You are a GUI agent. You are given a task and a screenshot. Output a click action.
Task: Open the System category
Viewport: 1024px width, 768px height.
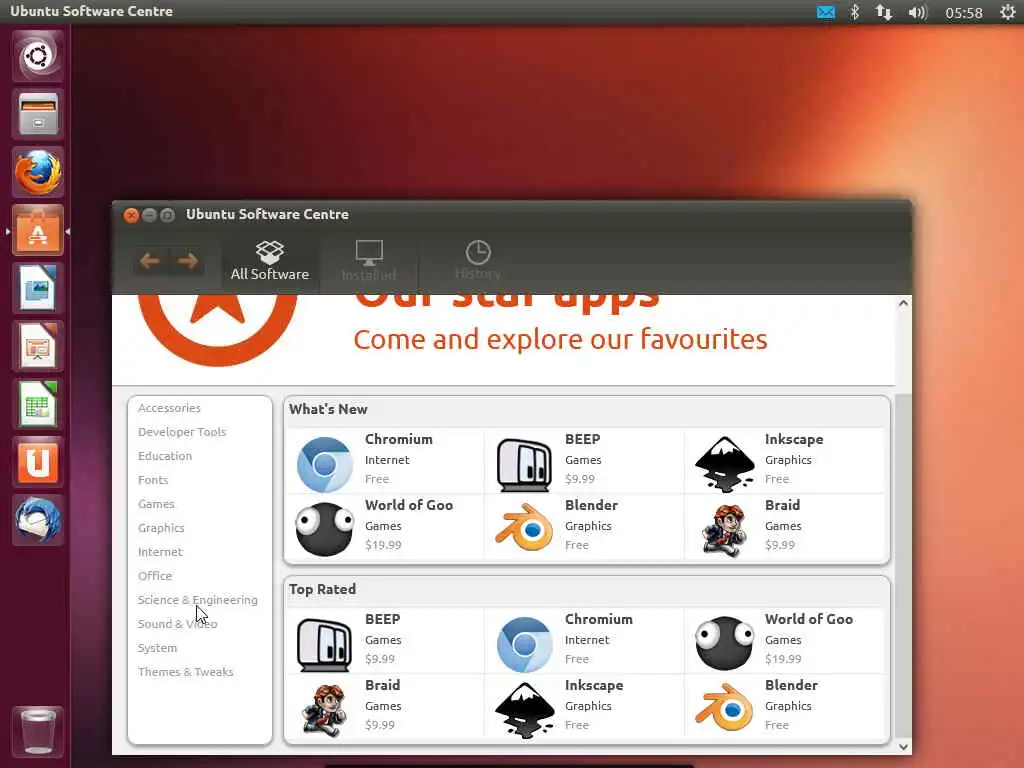157,648
